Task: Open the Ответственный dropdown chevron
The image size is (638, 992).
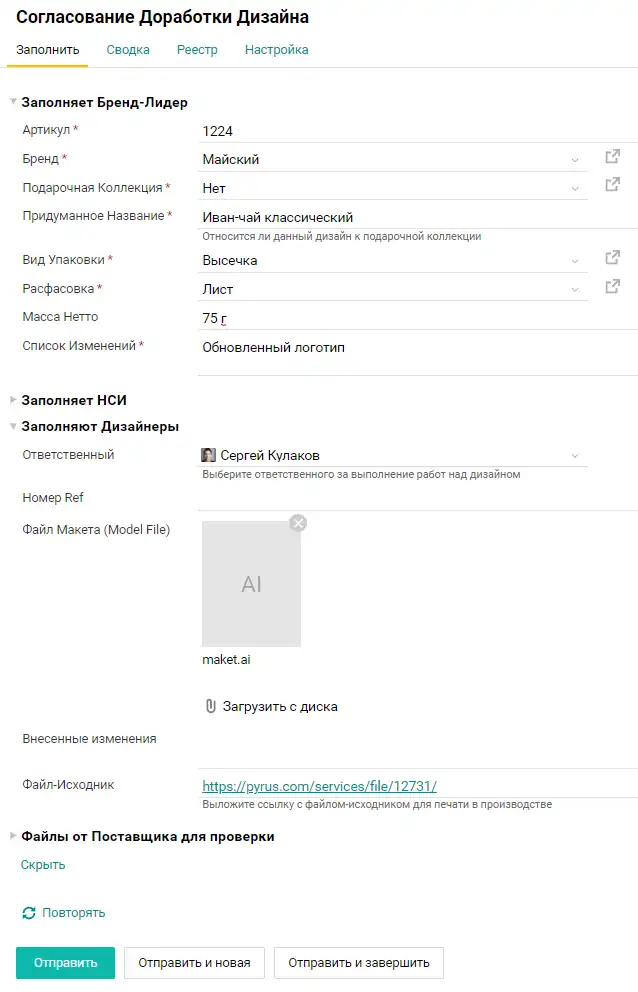Action: pyautogui.click(x=575, y=456)
